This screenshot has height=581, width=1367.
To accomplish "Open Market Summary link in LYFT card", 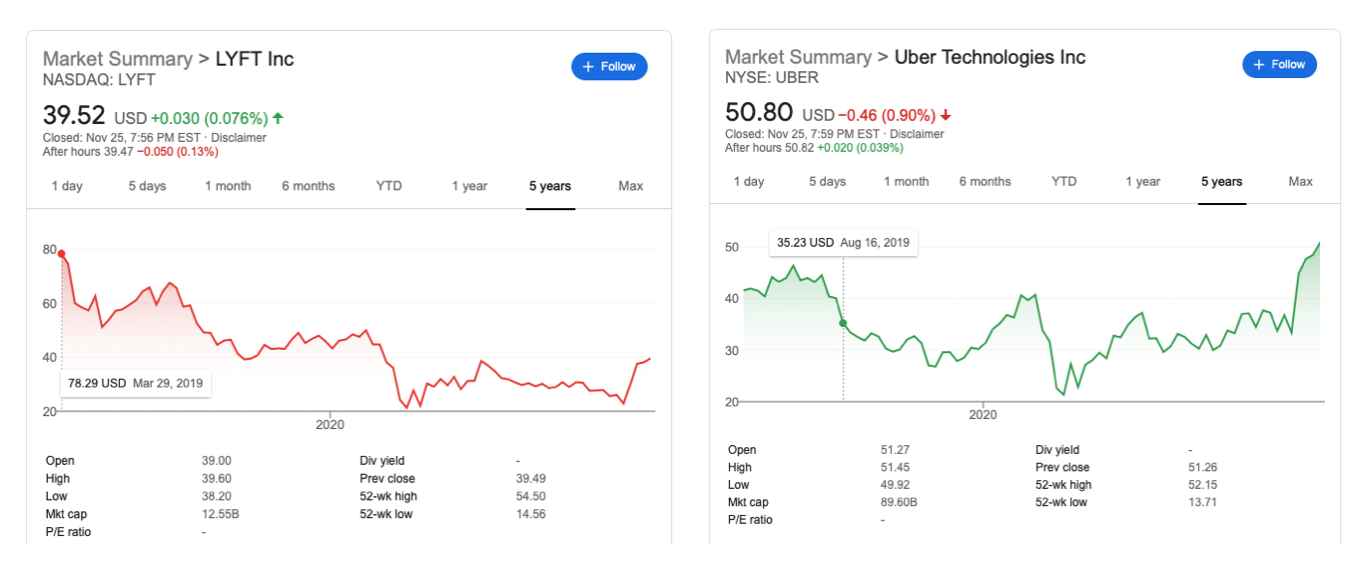I will 117,59.
